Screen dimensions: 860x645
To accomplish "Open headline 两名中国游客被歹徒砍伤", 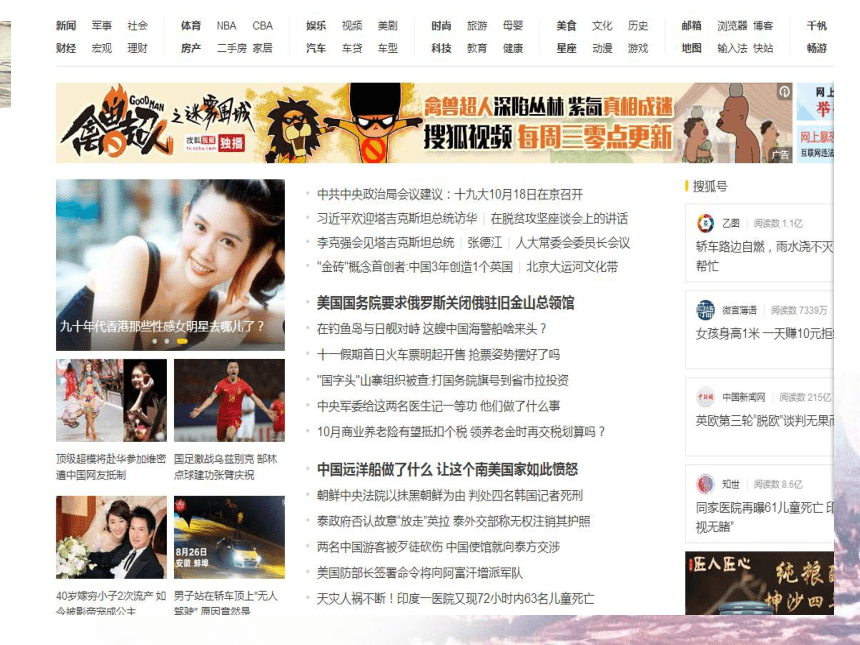I will tap(438, 547).
